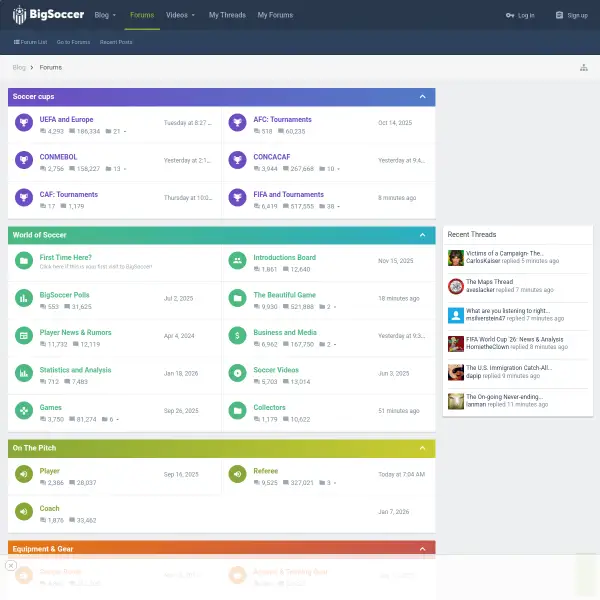Collapse the Soccer cups category
Viewport: 600px width, 600px height.
[x=422, y=97]
